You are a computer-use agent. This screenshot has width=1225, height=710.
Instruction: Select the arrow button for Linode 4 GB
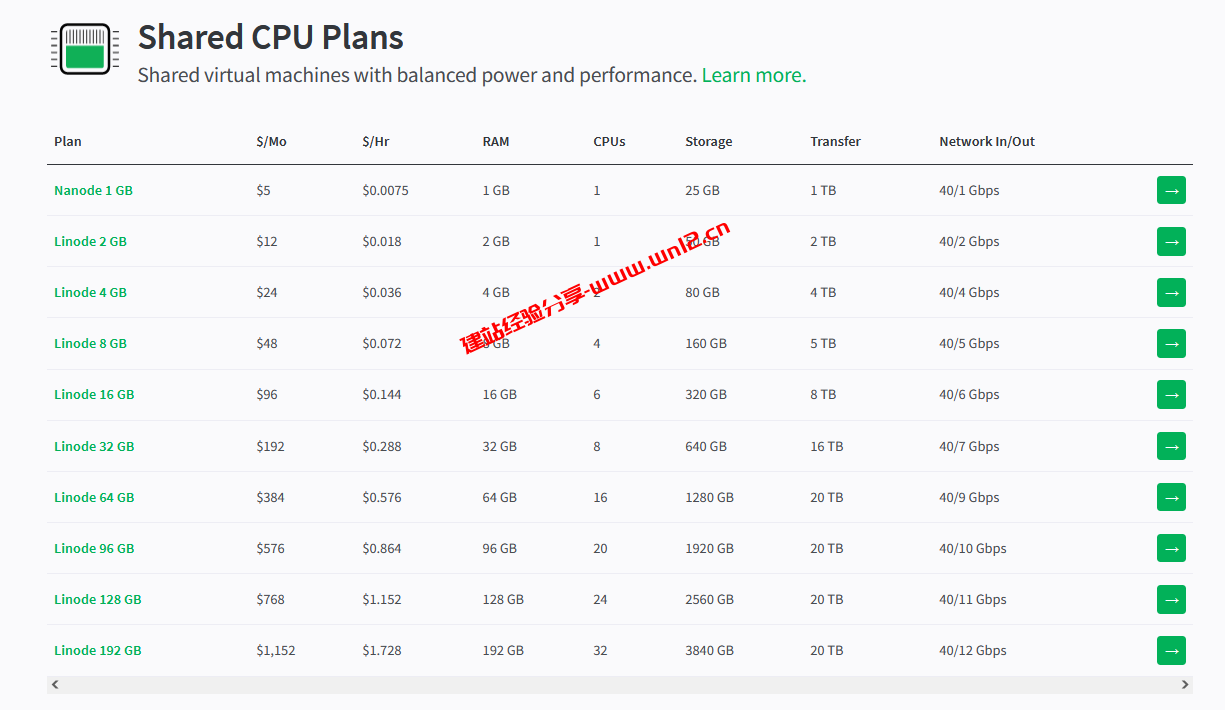click(1171, 292)
